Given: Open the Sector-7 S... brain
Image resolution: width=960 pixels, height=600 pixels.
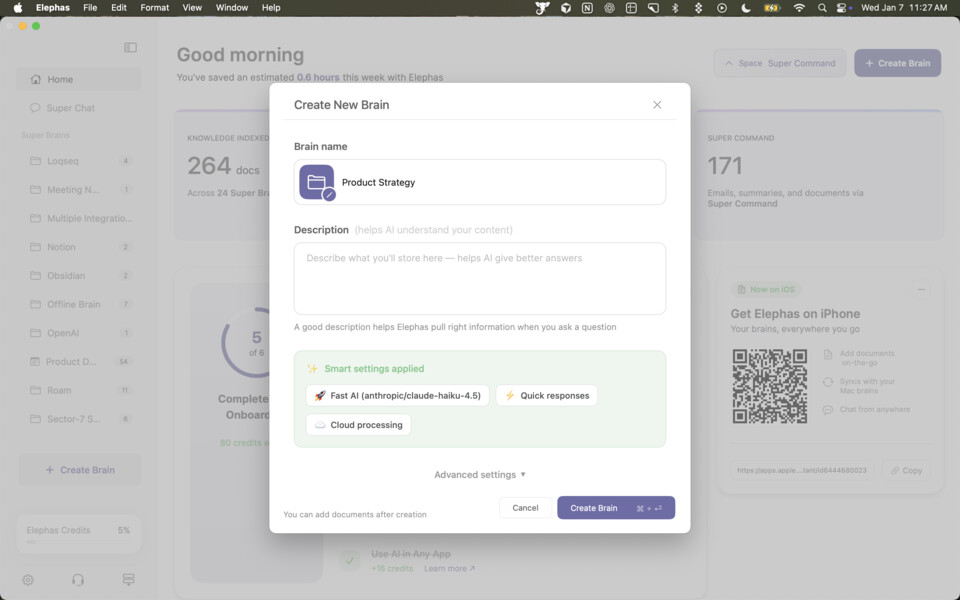Looking at the screenshot, I should click(x=78, y=419).
